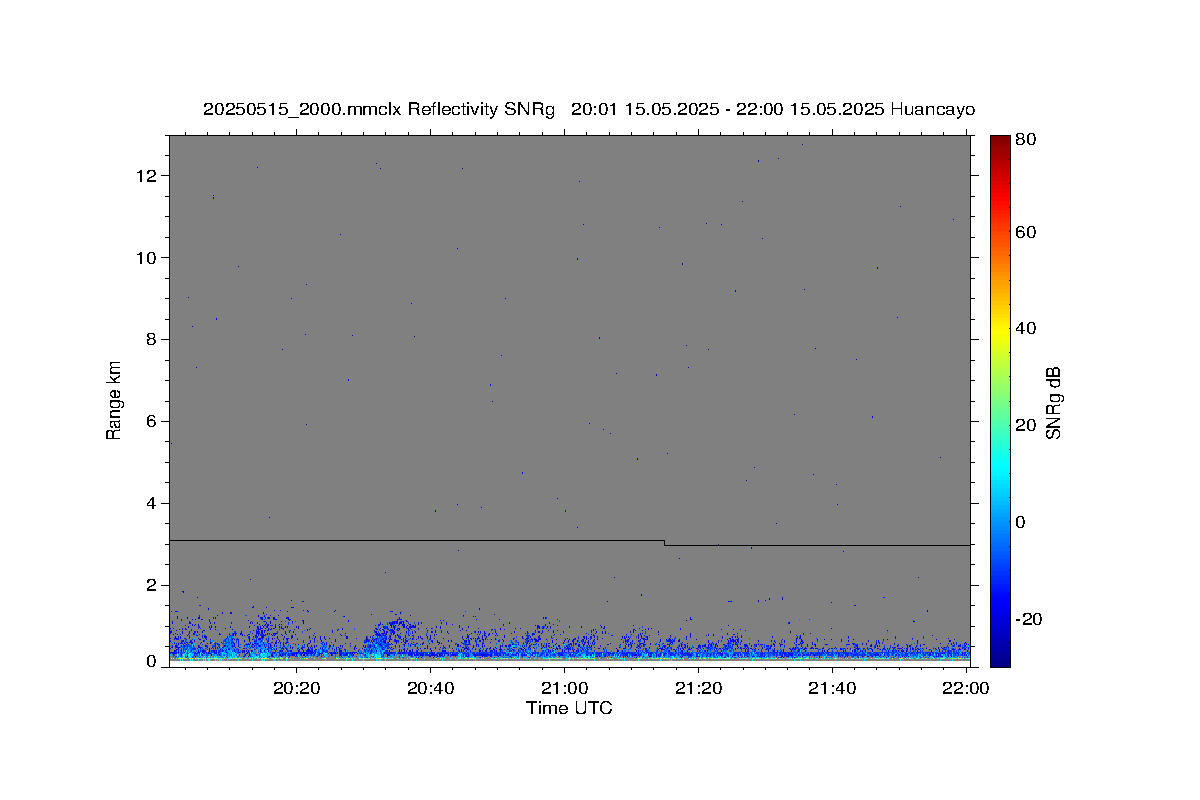Click the '40' colorbar scale value
The image size is (1200, 800).
coord(1024,328)
